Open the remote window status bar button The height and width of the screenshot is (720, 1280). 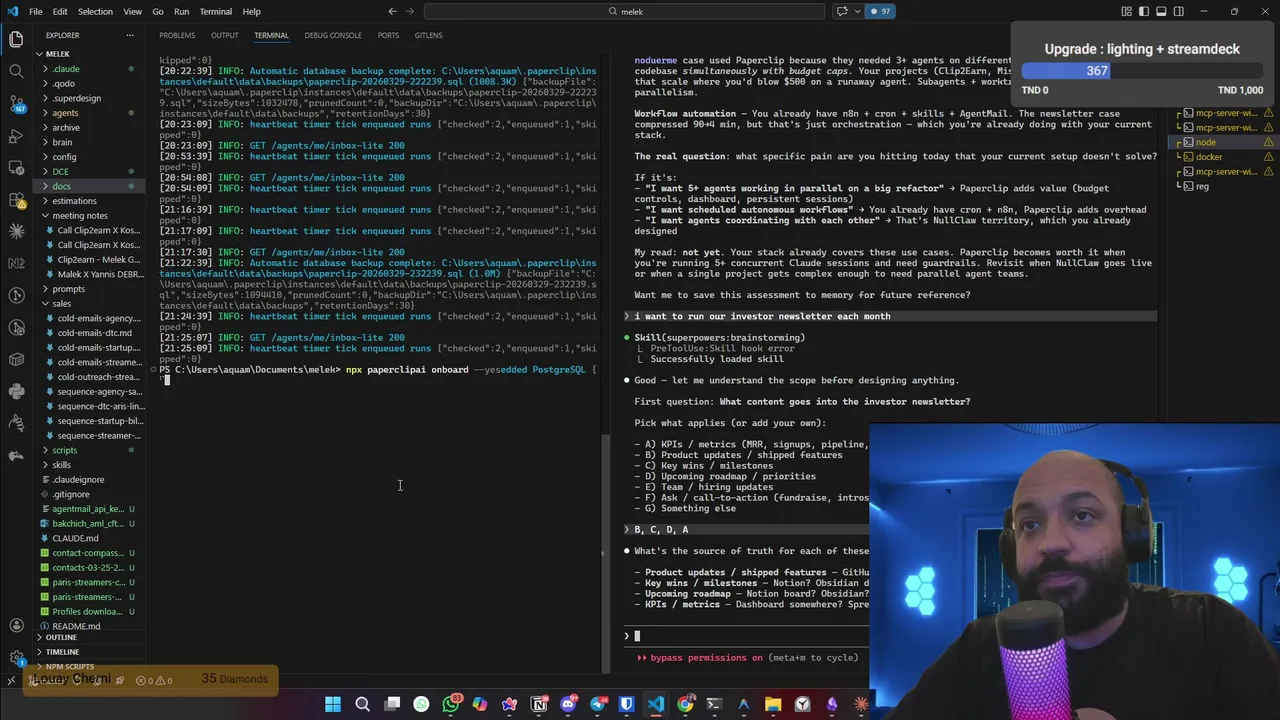tap(11, 680)
